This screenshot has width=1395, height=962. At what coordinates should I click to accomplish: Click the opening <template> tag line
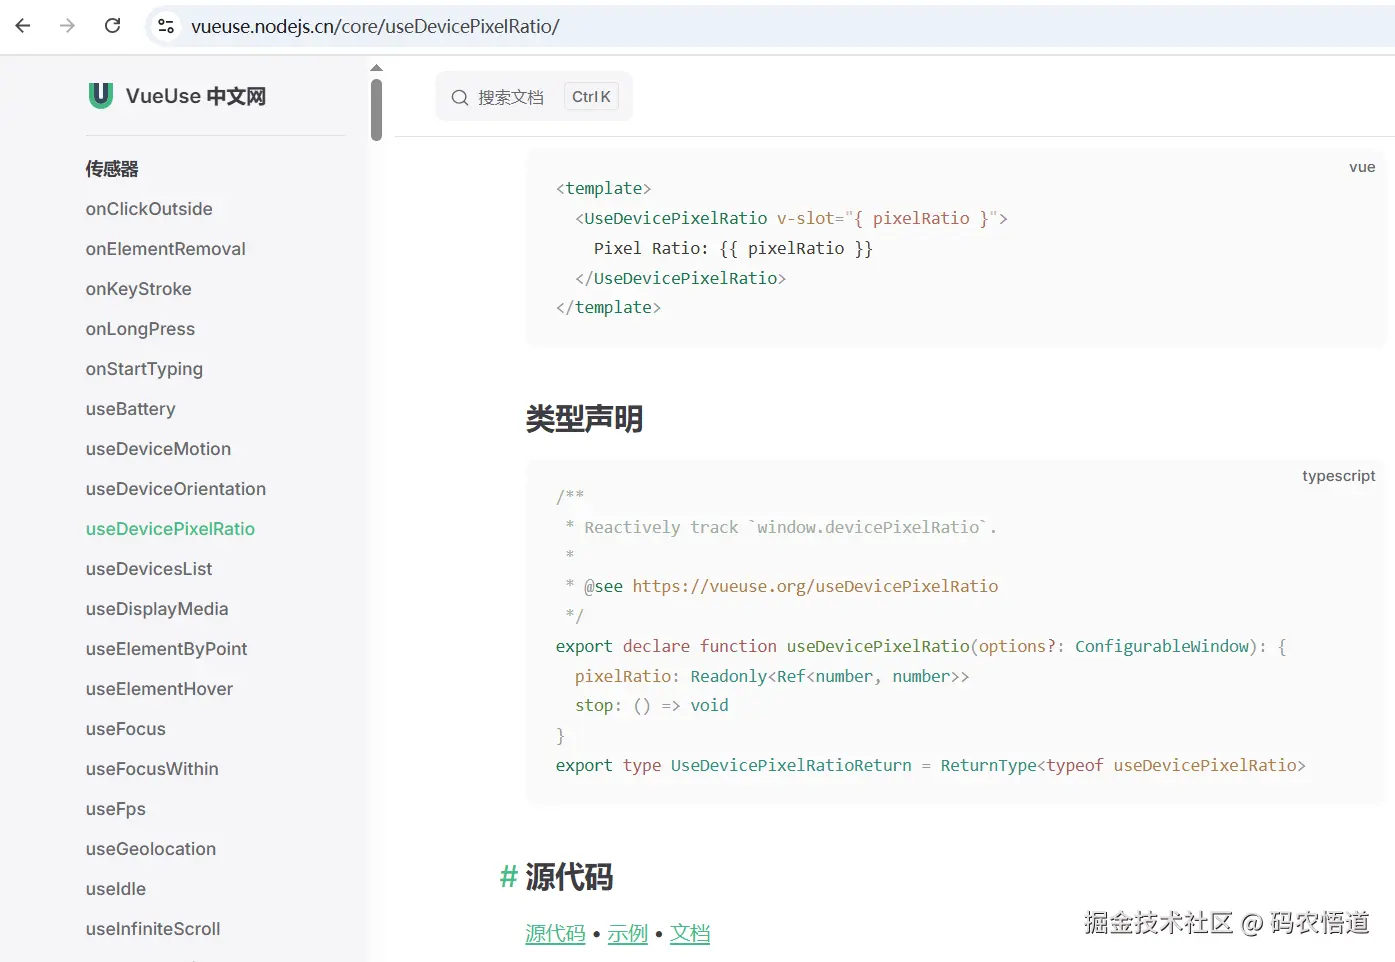pos(603,188)
